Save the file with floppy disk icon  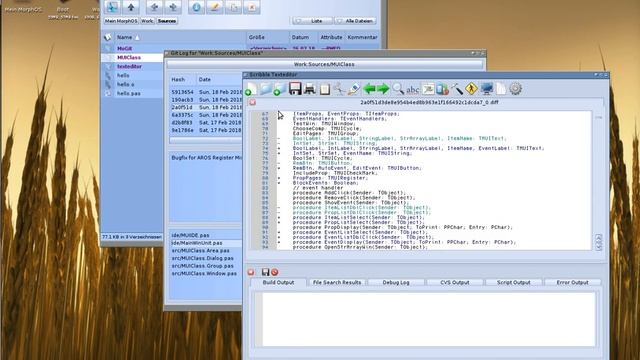295,89
